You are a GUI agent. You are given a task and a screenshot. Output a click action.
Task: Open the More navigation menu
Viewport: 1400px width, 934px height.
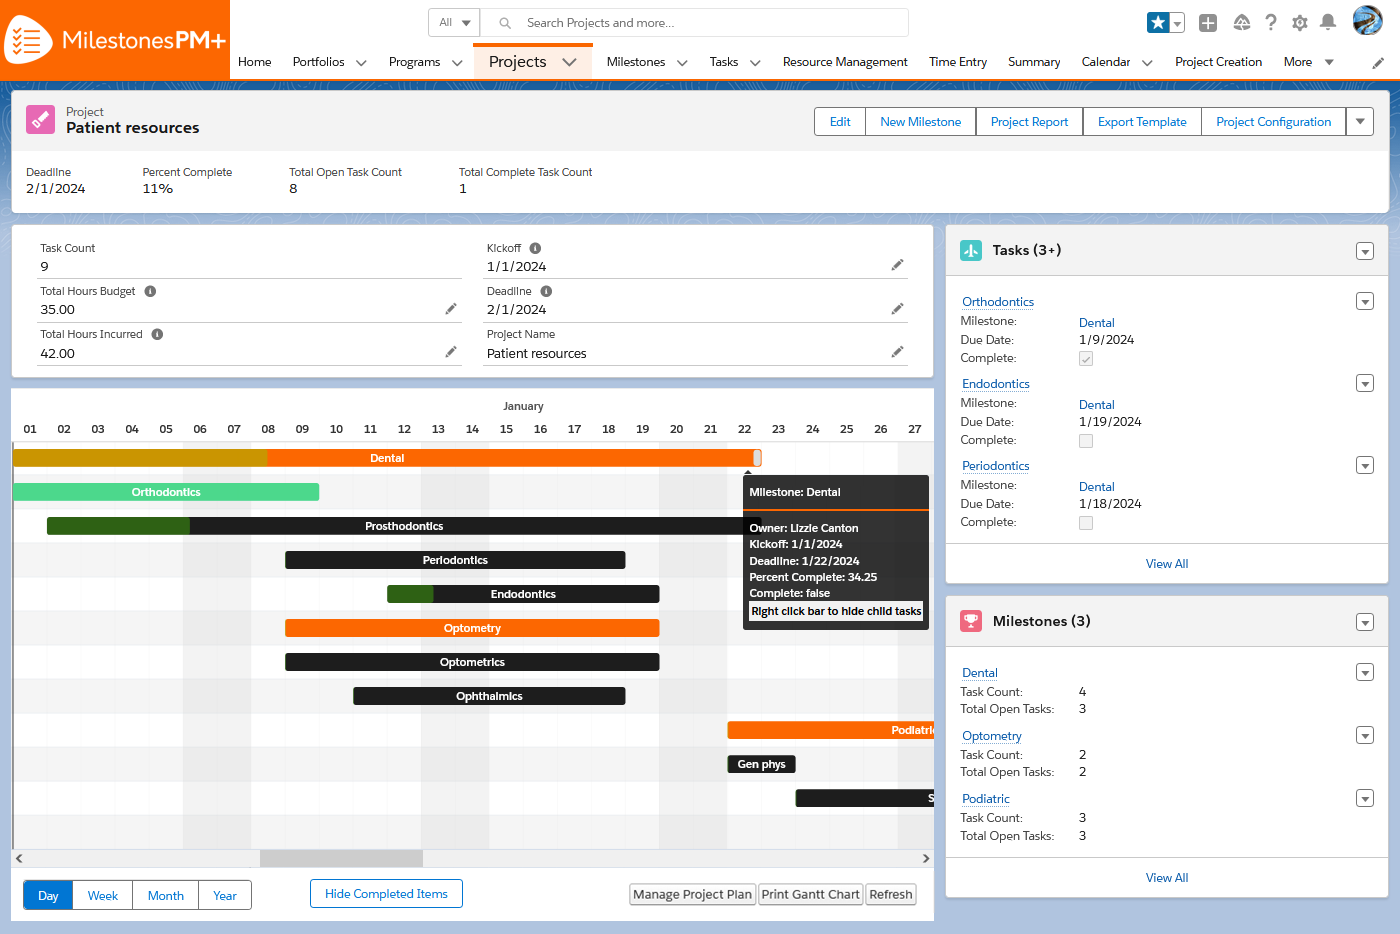coord(1307,62)
